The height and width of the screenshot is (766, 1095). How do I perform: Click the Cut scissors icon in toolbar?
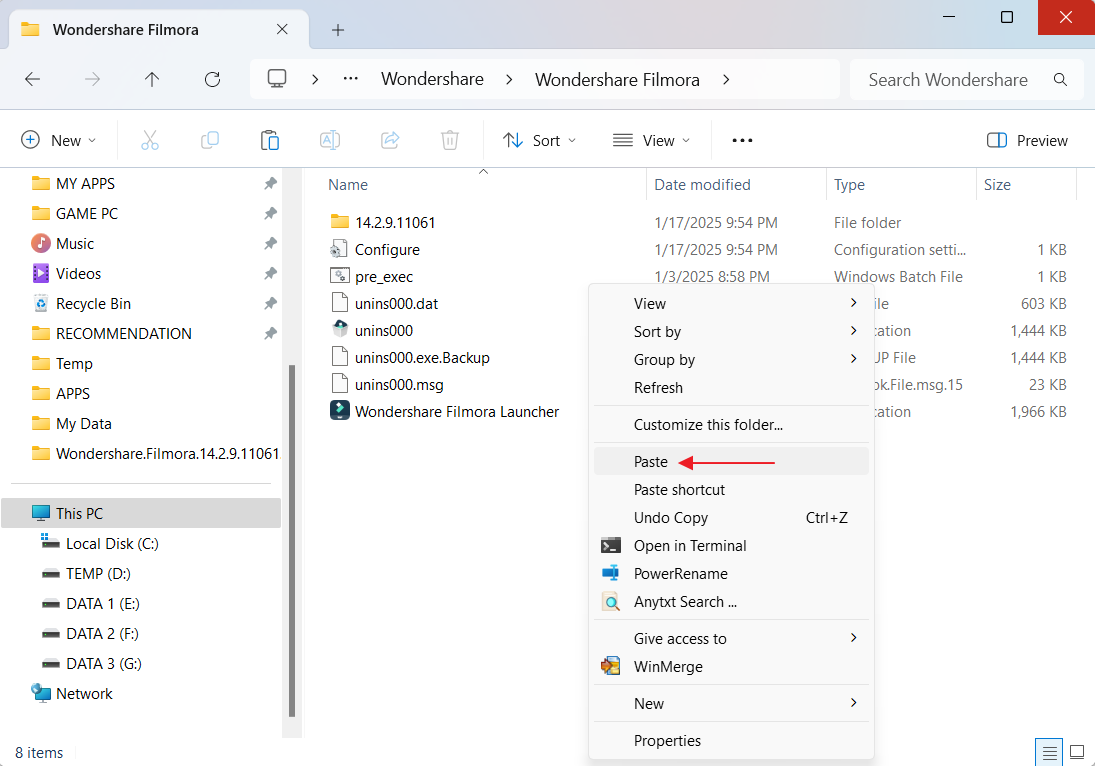[x=150, y=140]
